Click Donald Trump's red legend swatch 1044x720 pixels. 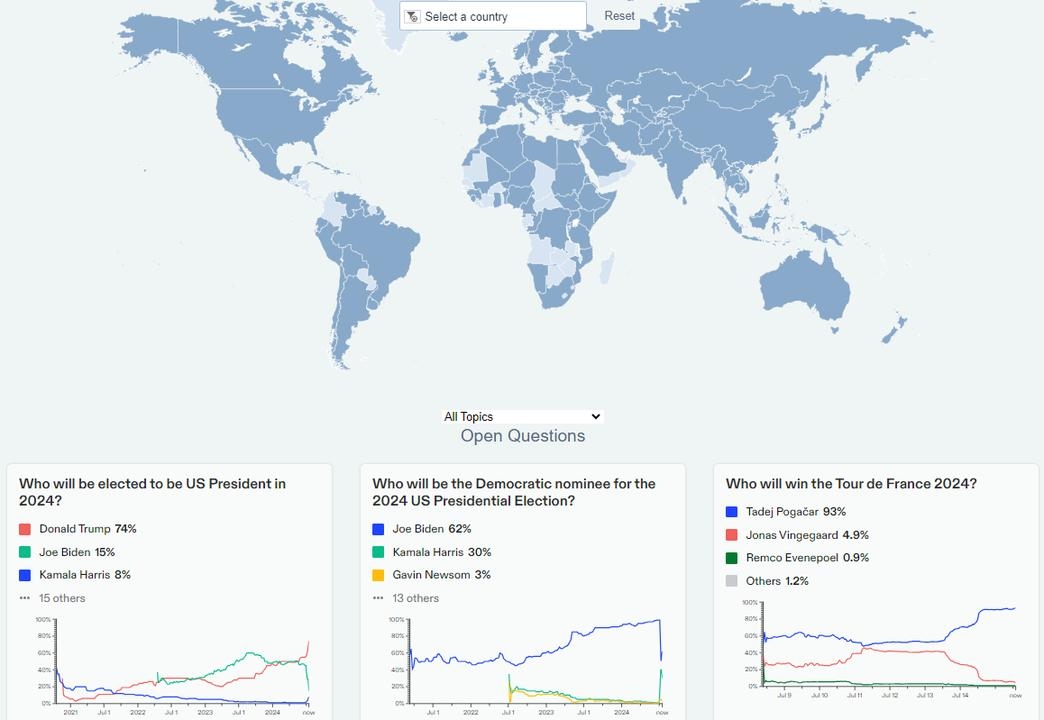[25, 529]
